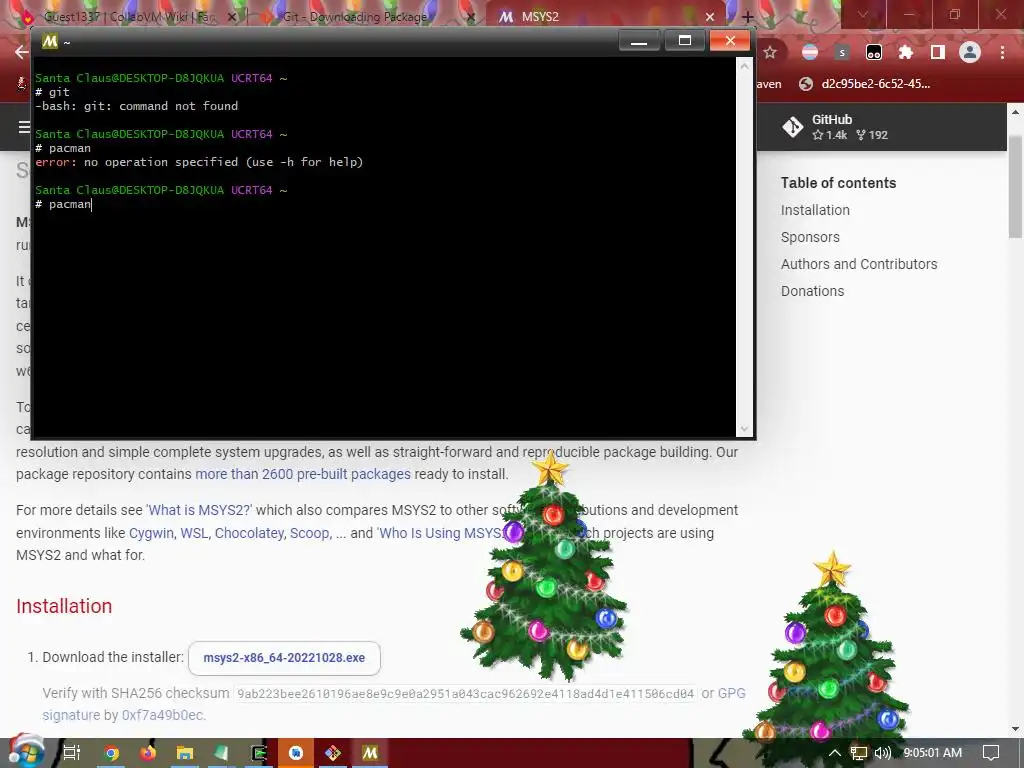
Task: Open a new Chrome tab
Action: point(748,17)
